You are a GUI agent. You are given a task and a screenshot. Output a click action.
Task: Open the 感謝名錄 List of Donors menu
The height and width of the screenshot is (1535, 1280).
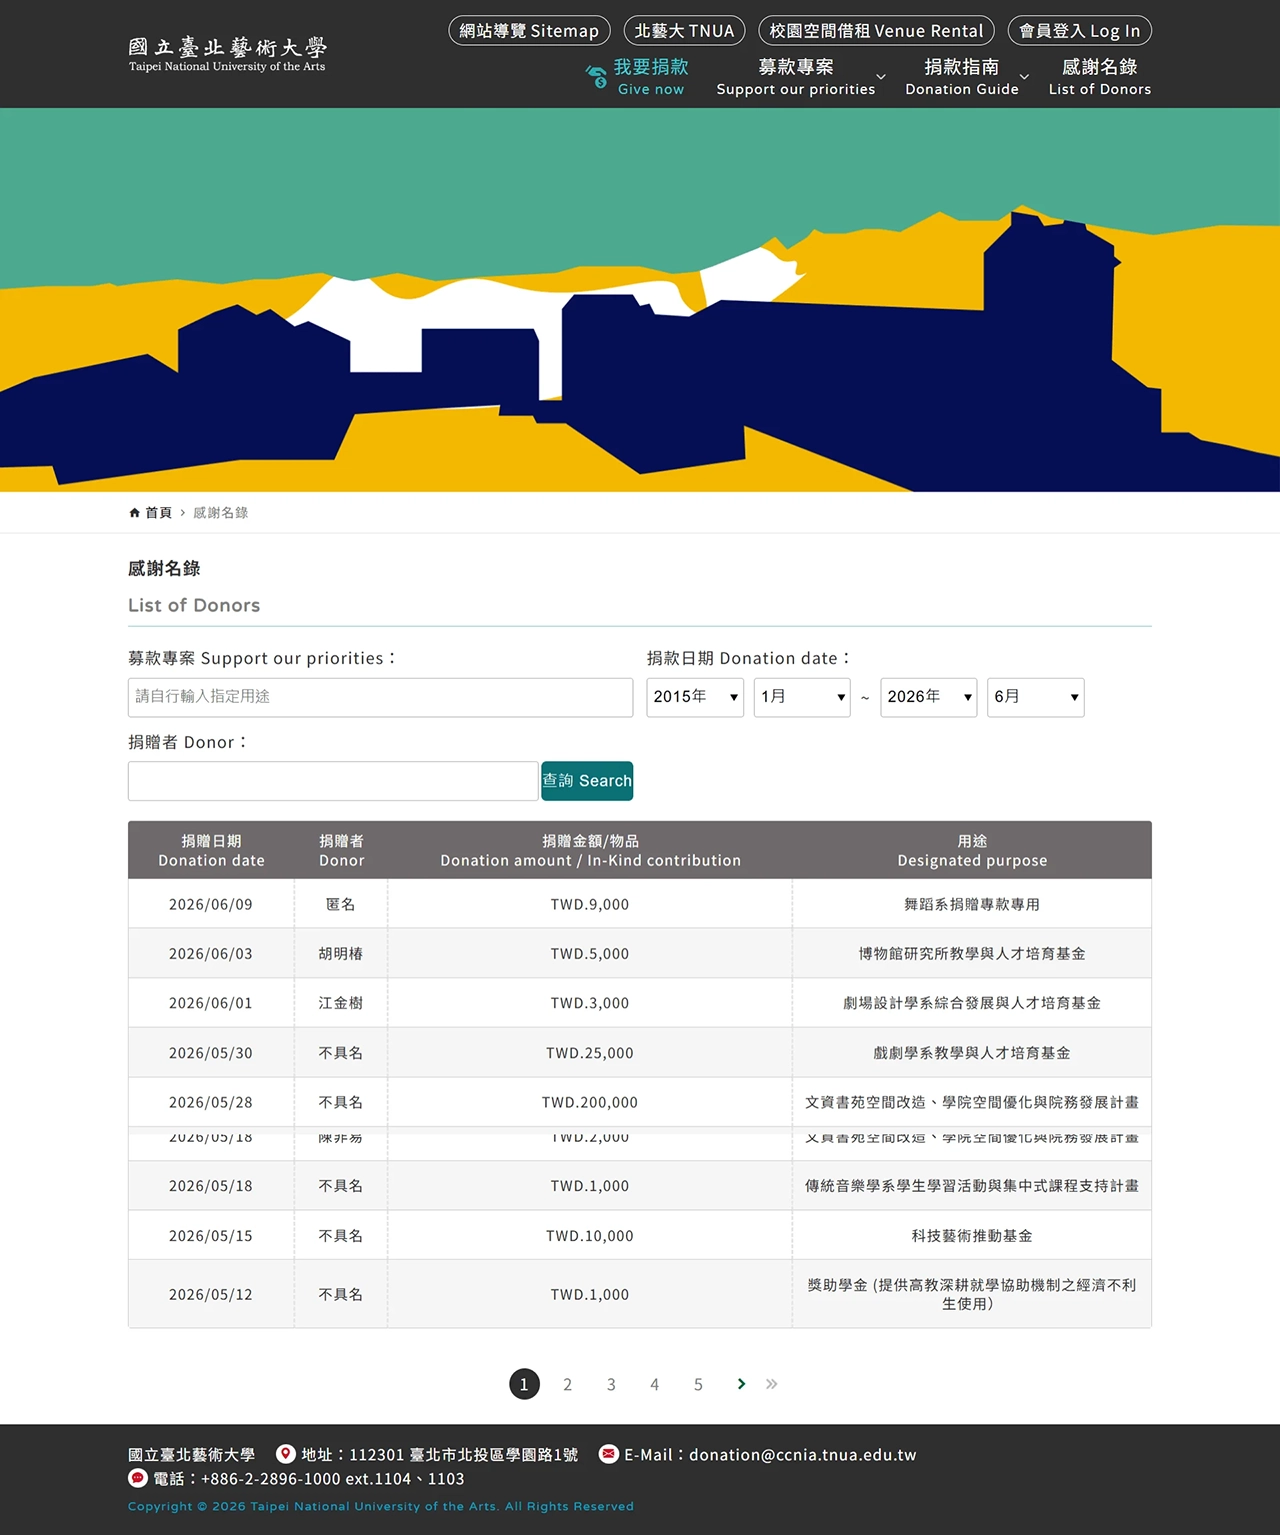(1100, 77)
